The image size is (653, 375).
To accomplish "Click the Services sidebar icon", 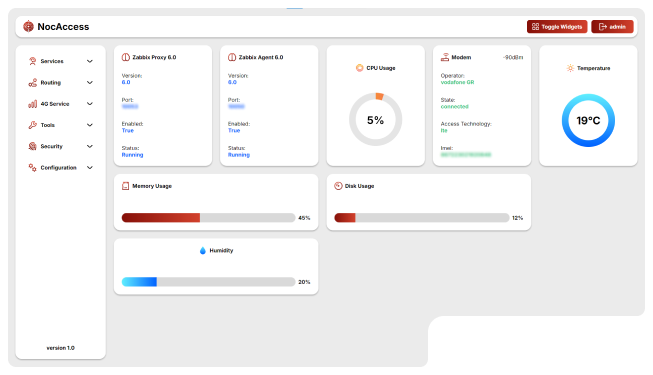I will click(x=32, y=61).
